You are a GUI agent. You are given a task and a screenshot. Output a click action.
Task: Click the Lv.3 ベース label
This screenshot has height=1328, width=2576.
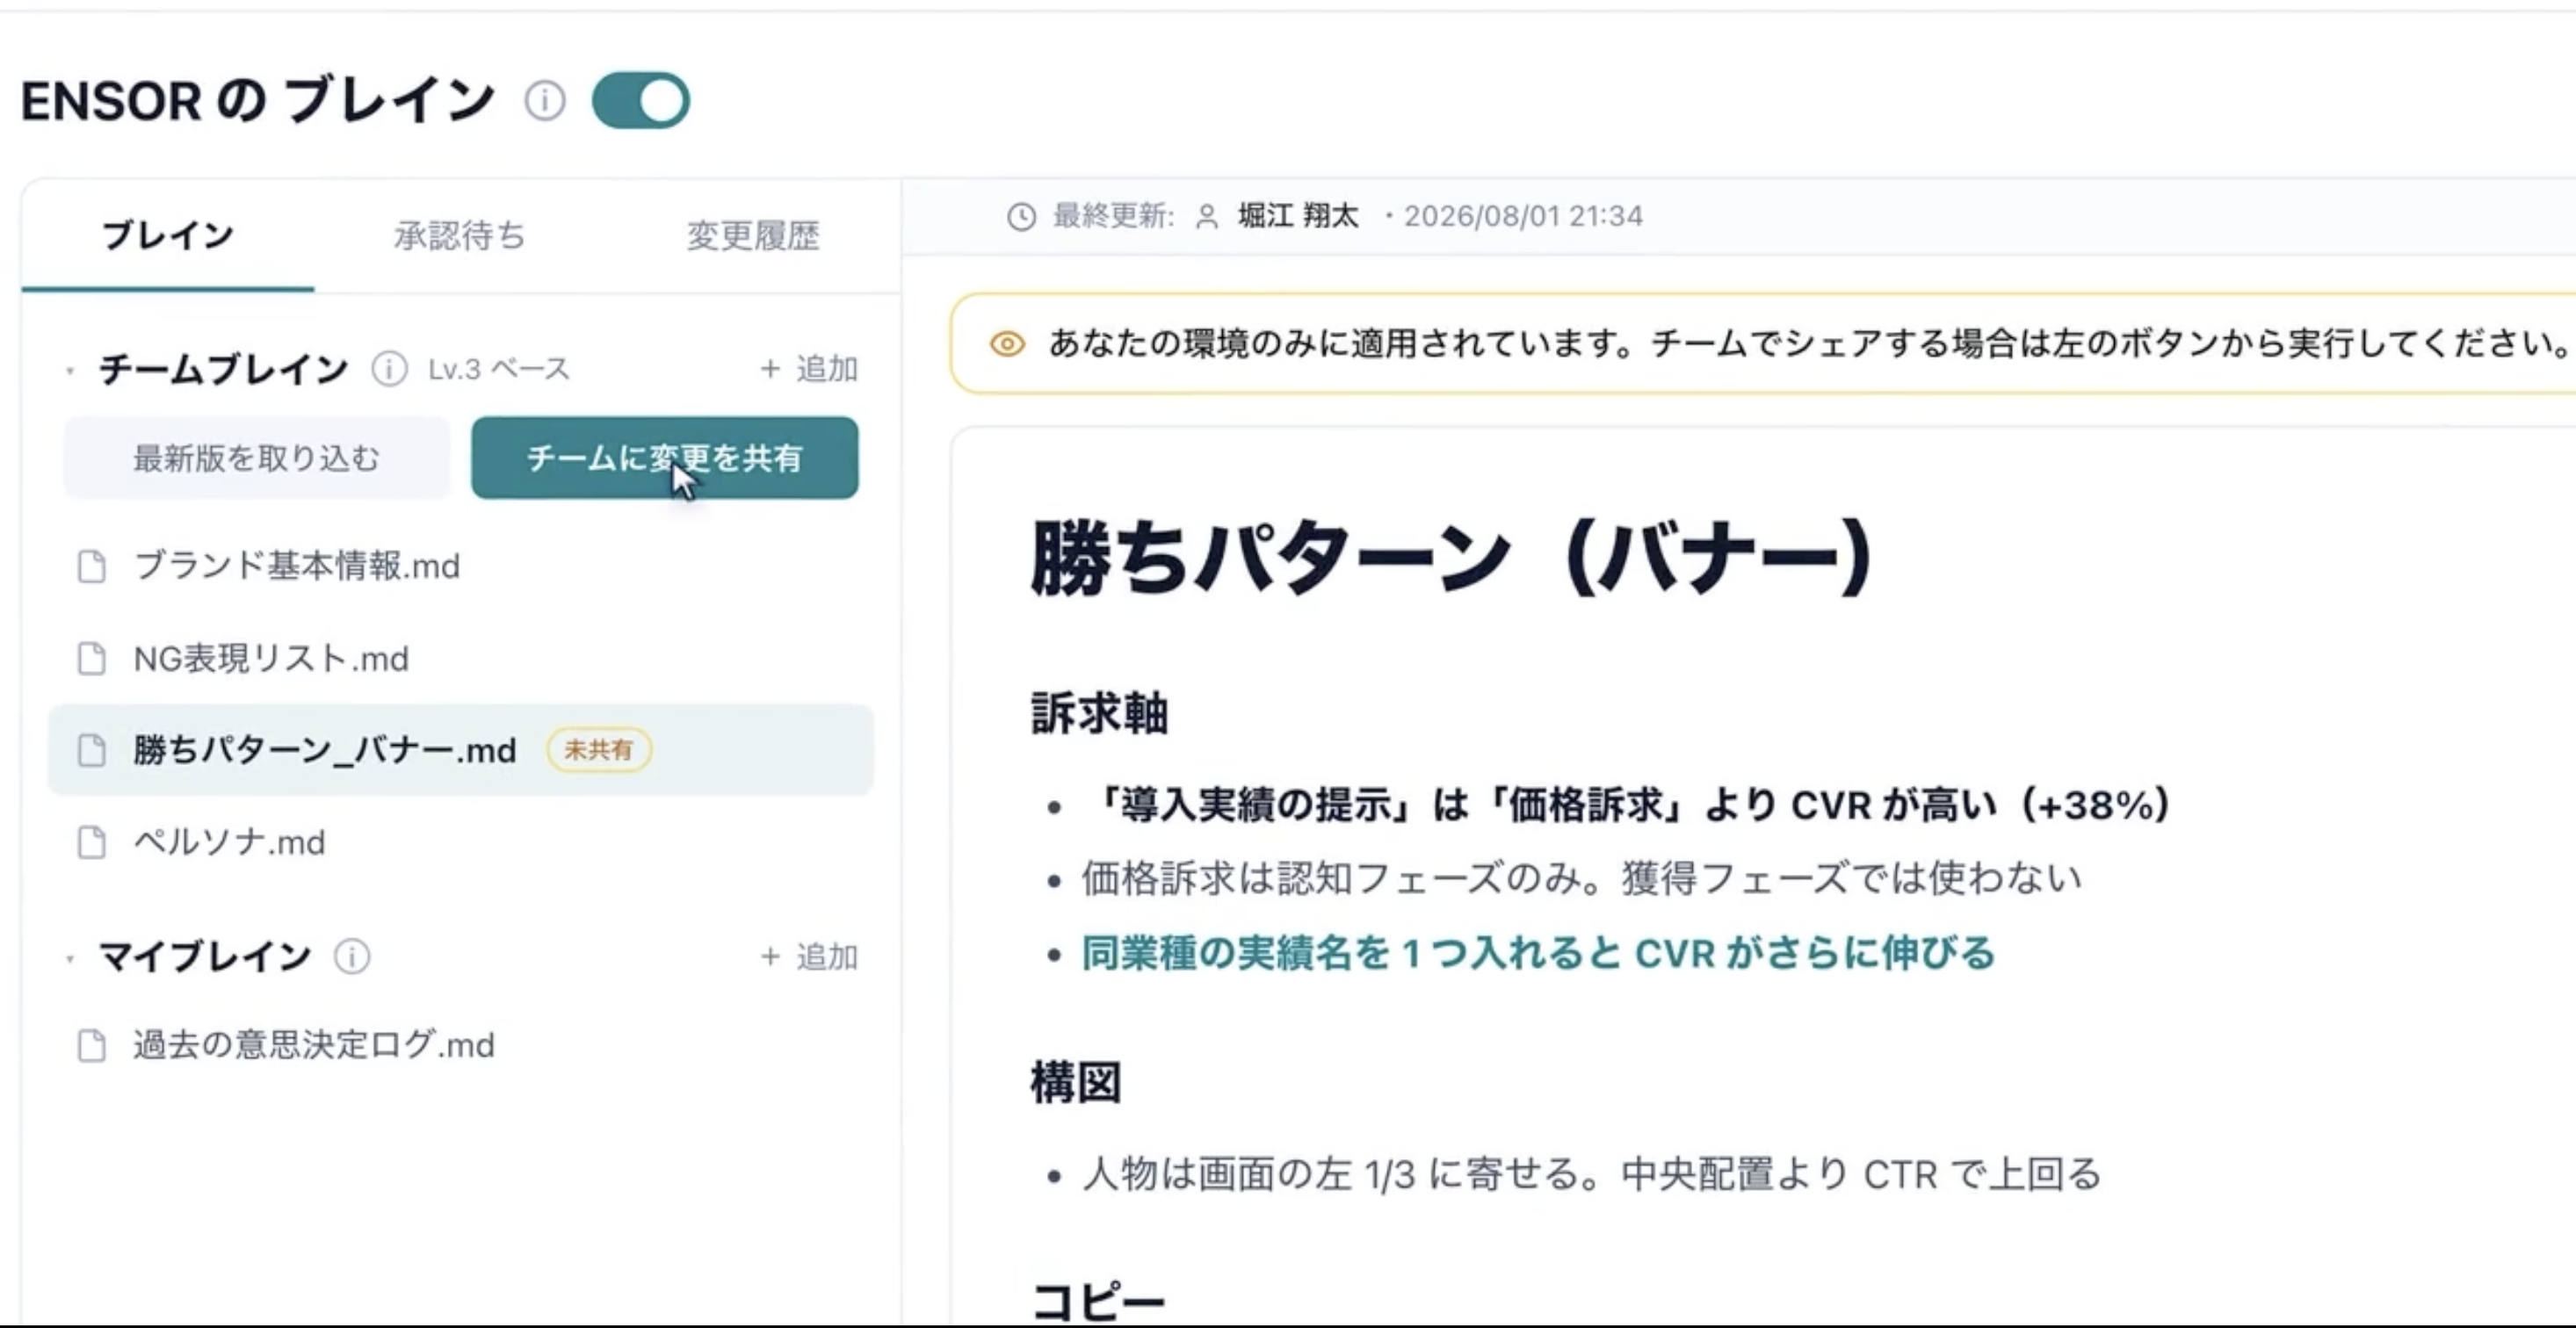tap(499, 369)
